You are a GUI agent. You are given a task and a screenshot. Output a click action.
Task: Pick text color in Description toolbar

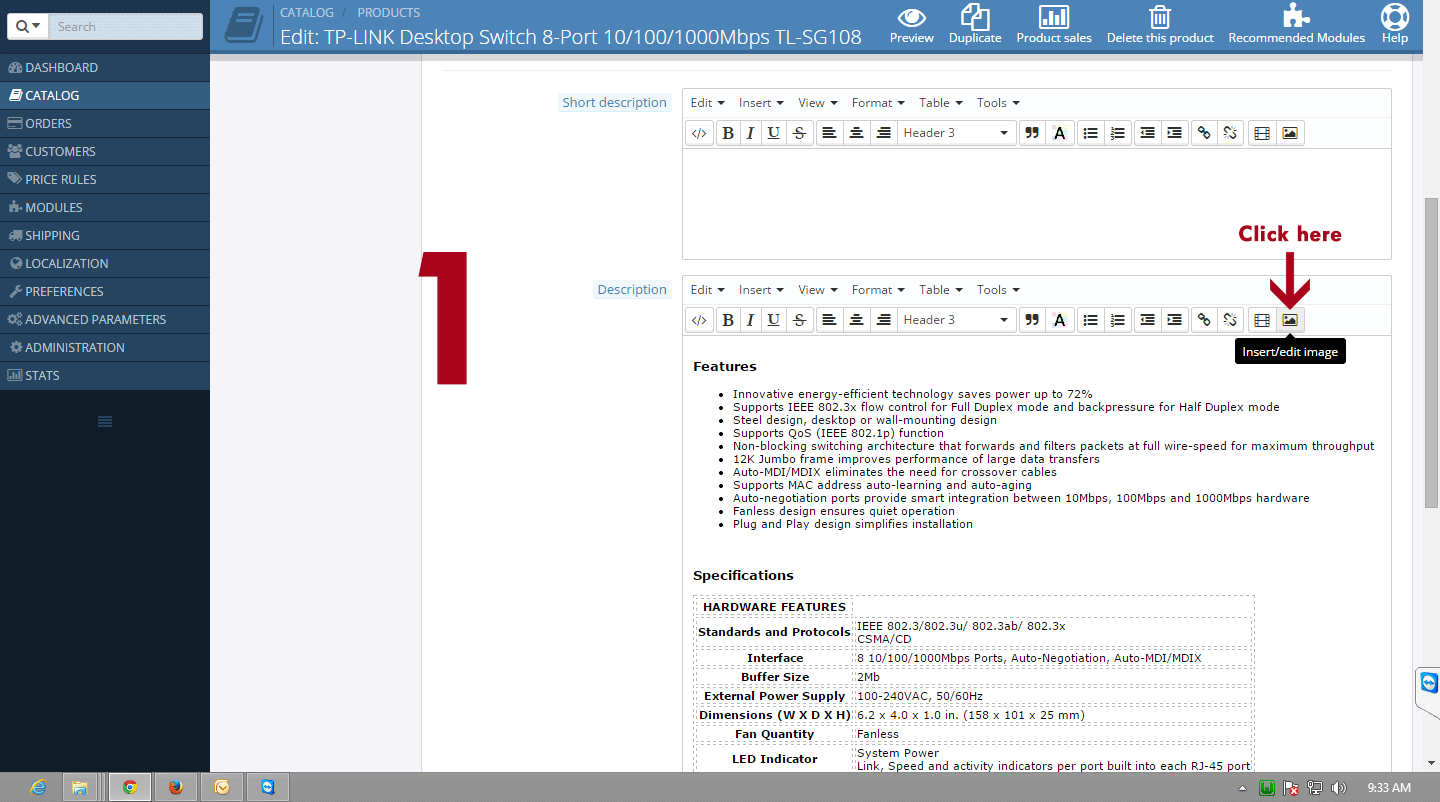(x=1059, y=320)
